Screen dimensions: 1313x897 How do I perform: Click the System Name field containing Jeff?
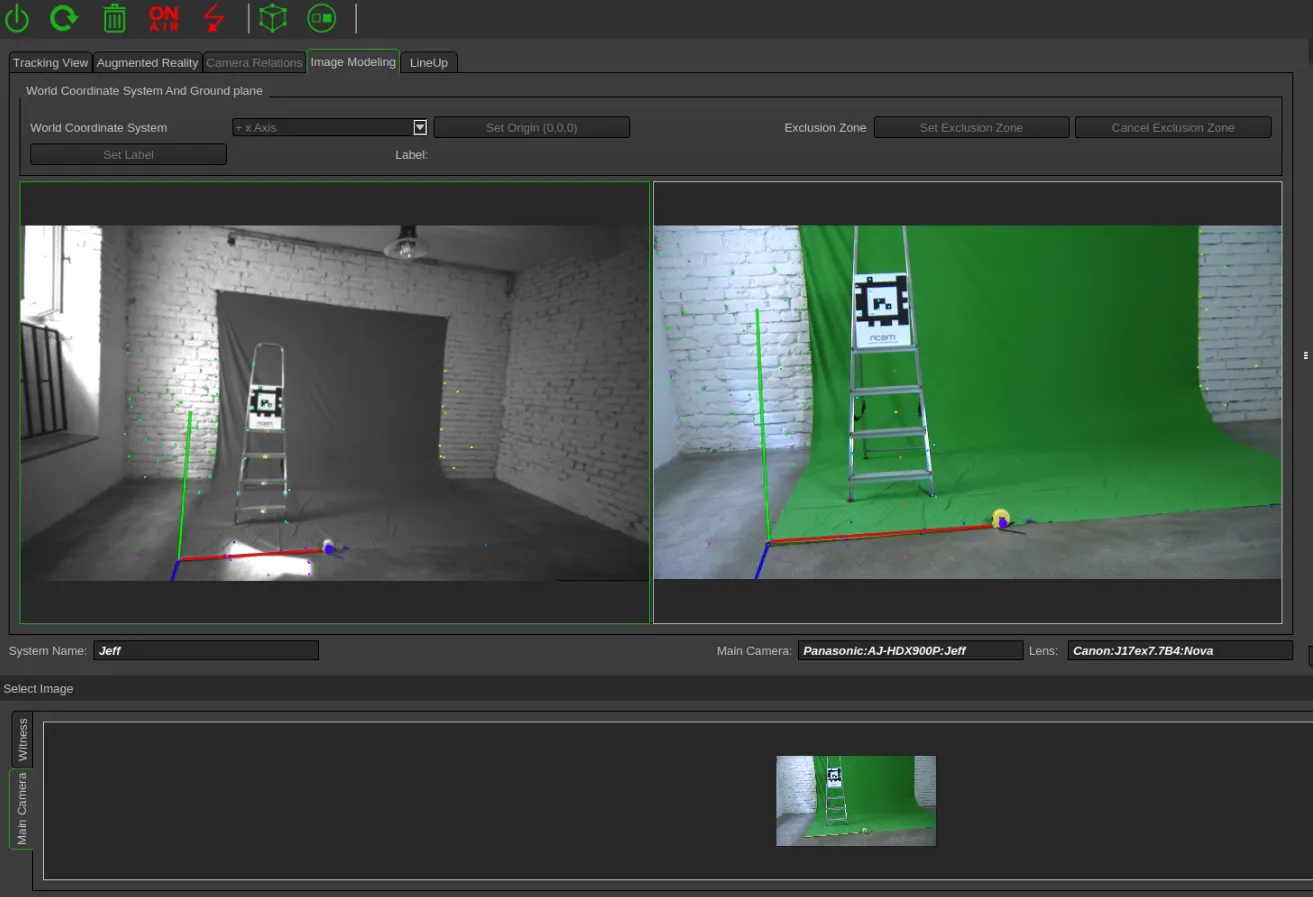(x=206, y=650)
